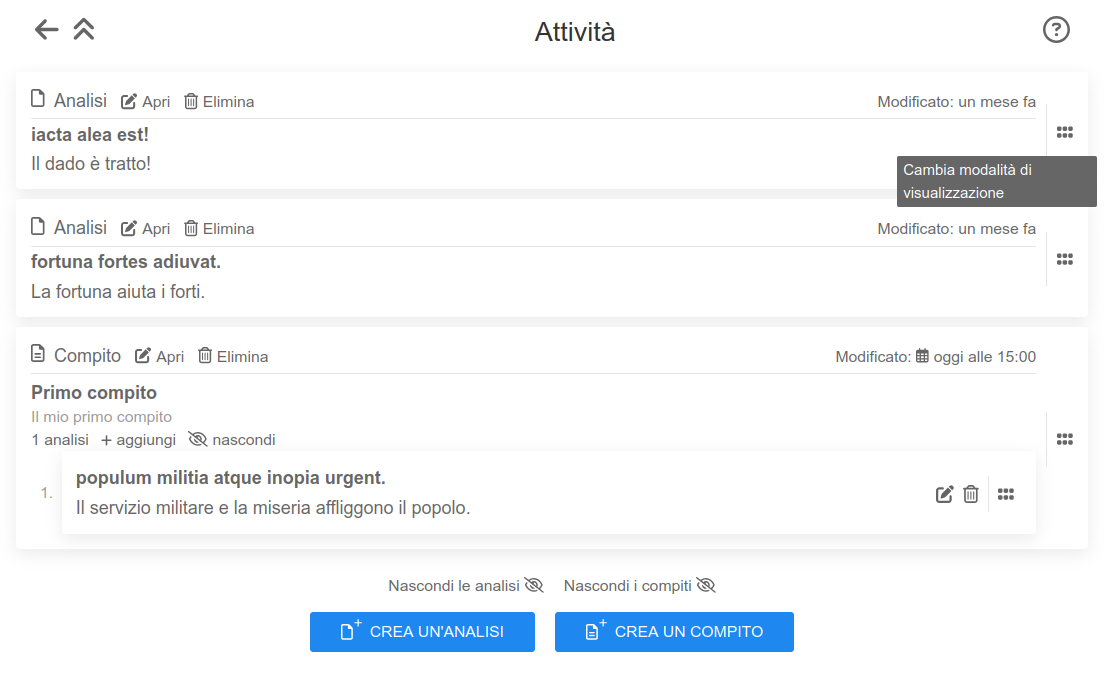Delete the 'fortuna fortes adiuvat.' analysis

[x=219, y=228]
